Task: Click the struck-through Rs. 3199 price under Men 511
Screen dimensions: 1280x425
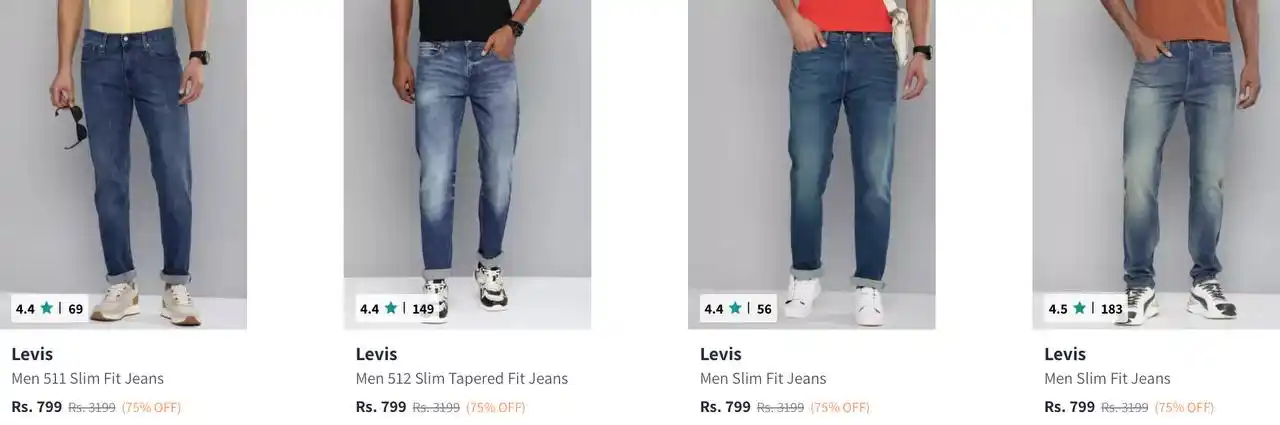Action: 92,408
